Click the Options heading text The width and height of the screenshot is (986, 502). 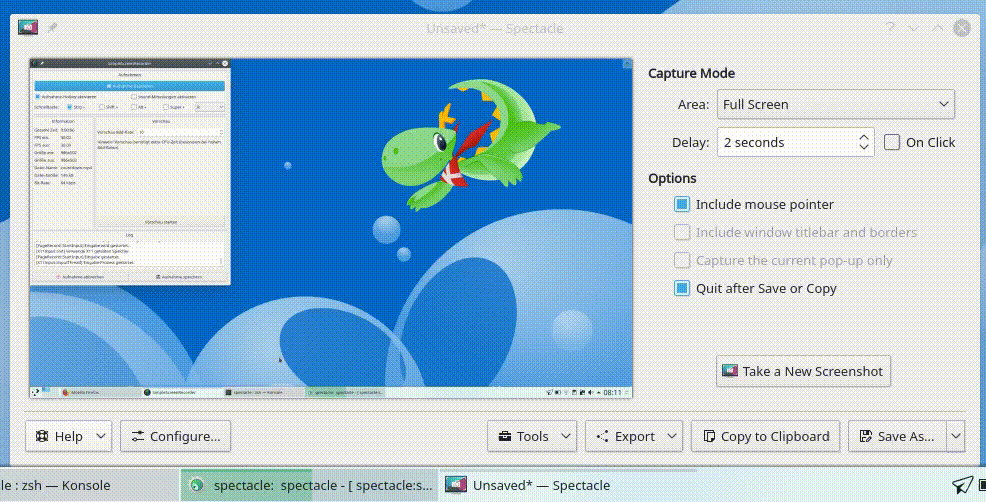tap(672, 178)
